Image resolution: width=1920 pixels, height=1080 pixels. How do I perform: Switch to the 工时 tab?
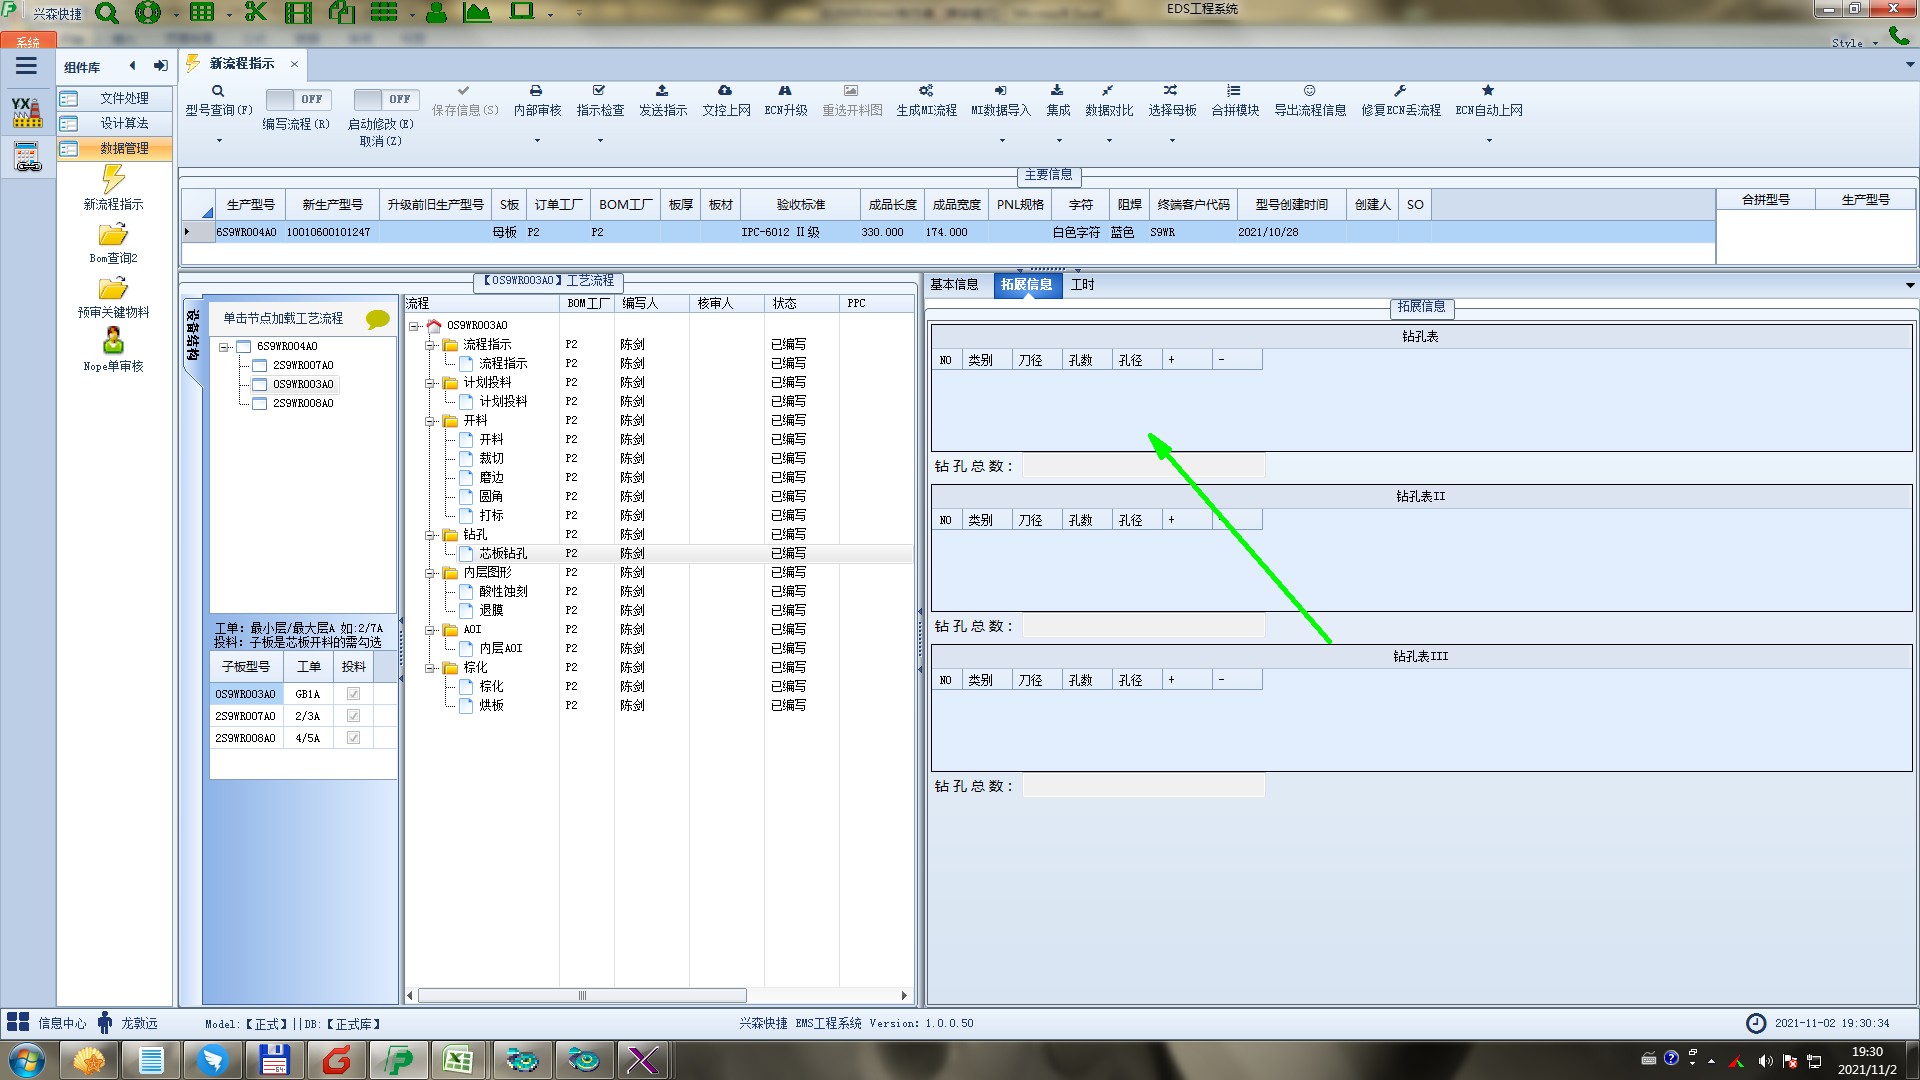point(1082,285)
